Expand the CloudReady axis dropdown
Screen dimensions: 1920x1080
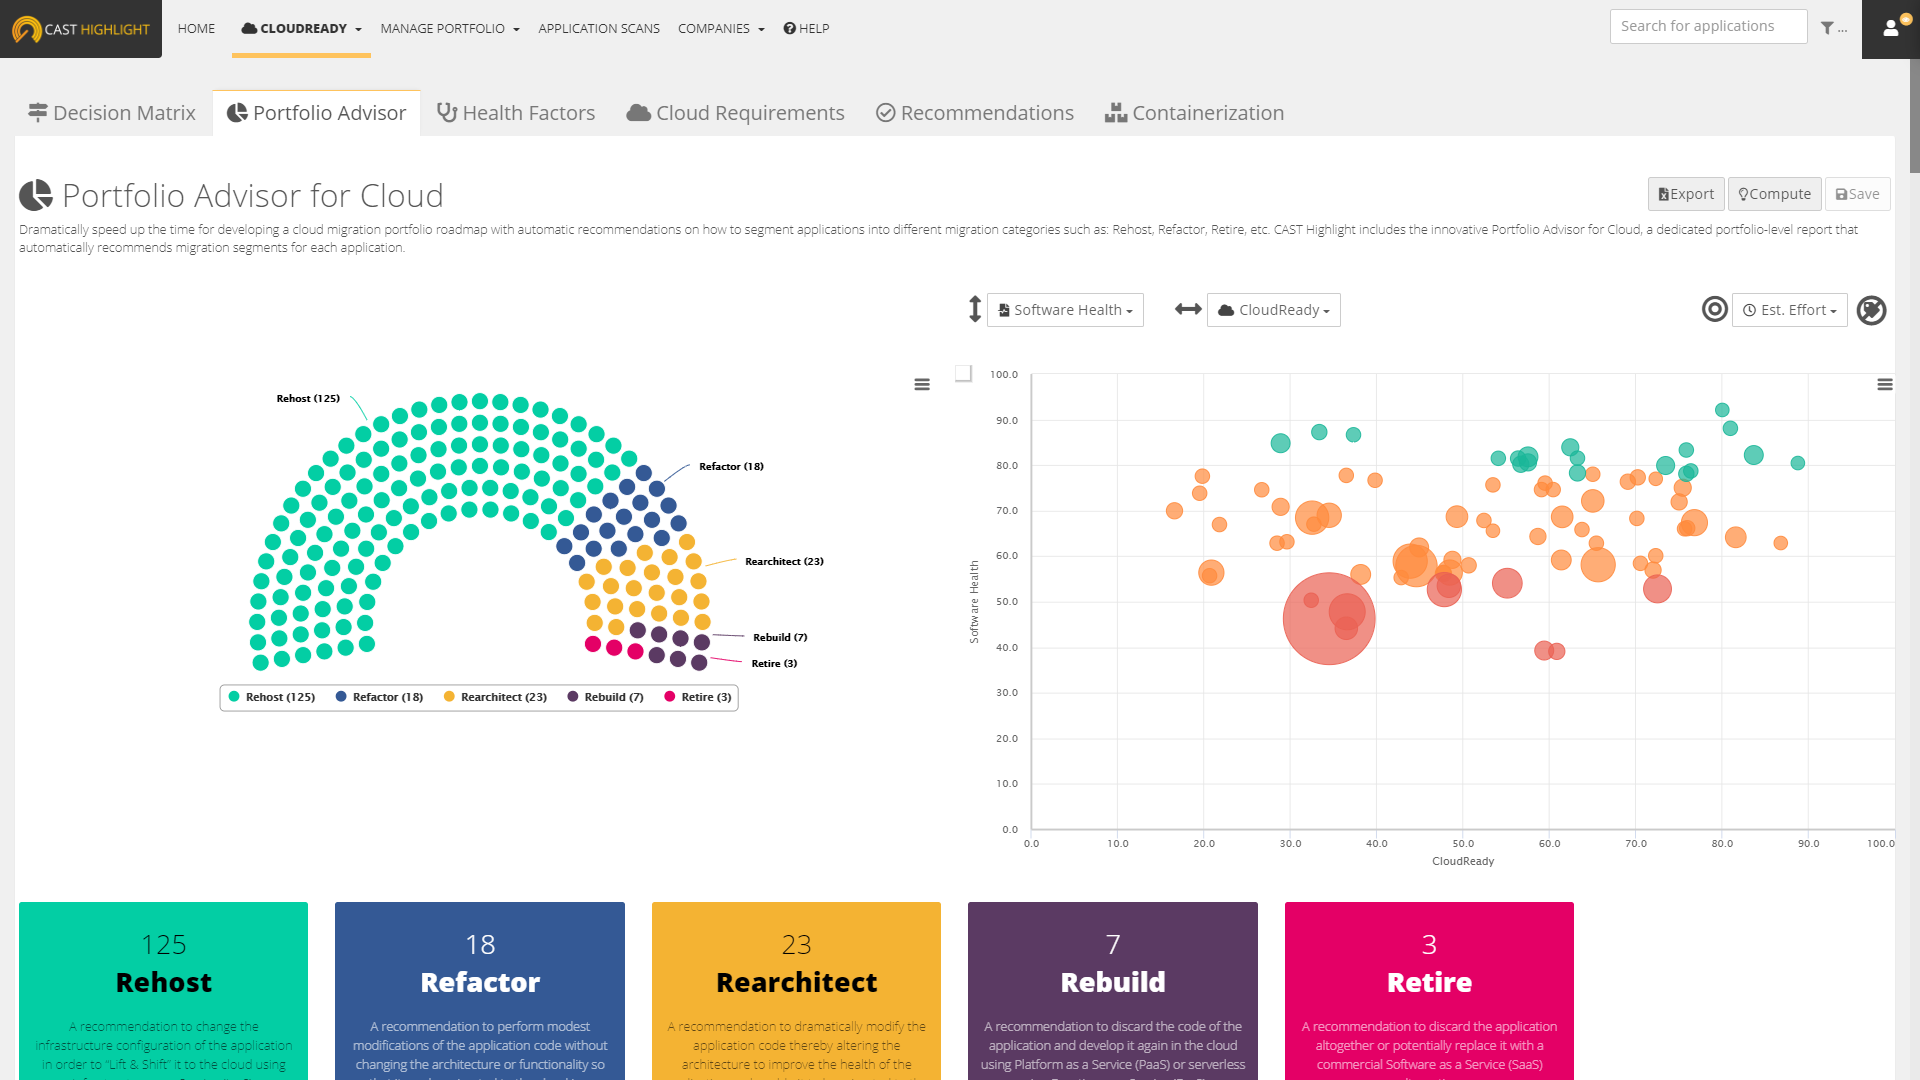(1274, 310)
